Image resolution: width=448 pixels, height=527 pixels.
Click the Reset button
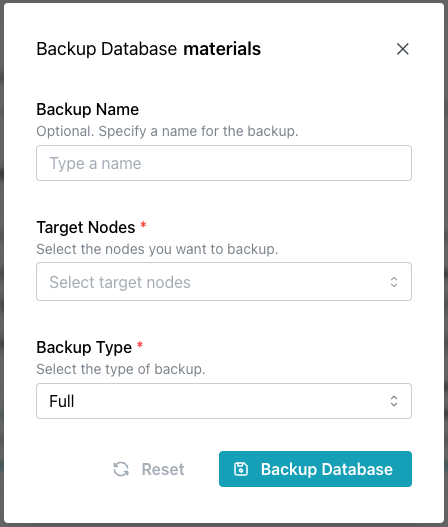[149, 469]
